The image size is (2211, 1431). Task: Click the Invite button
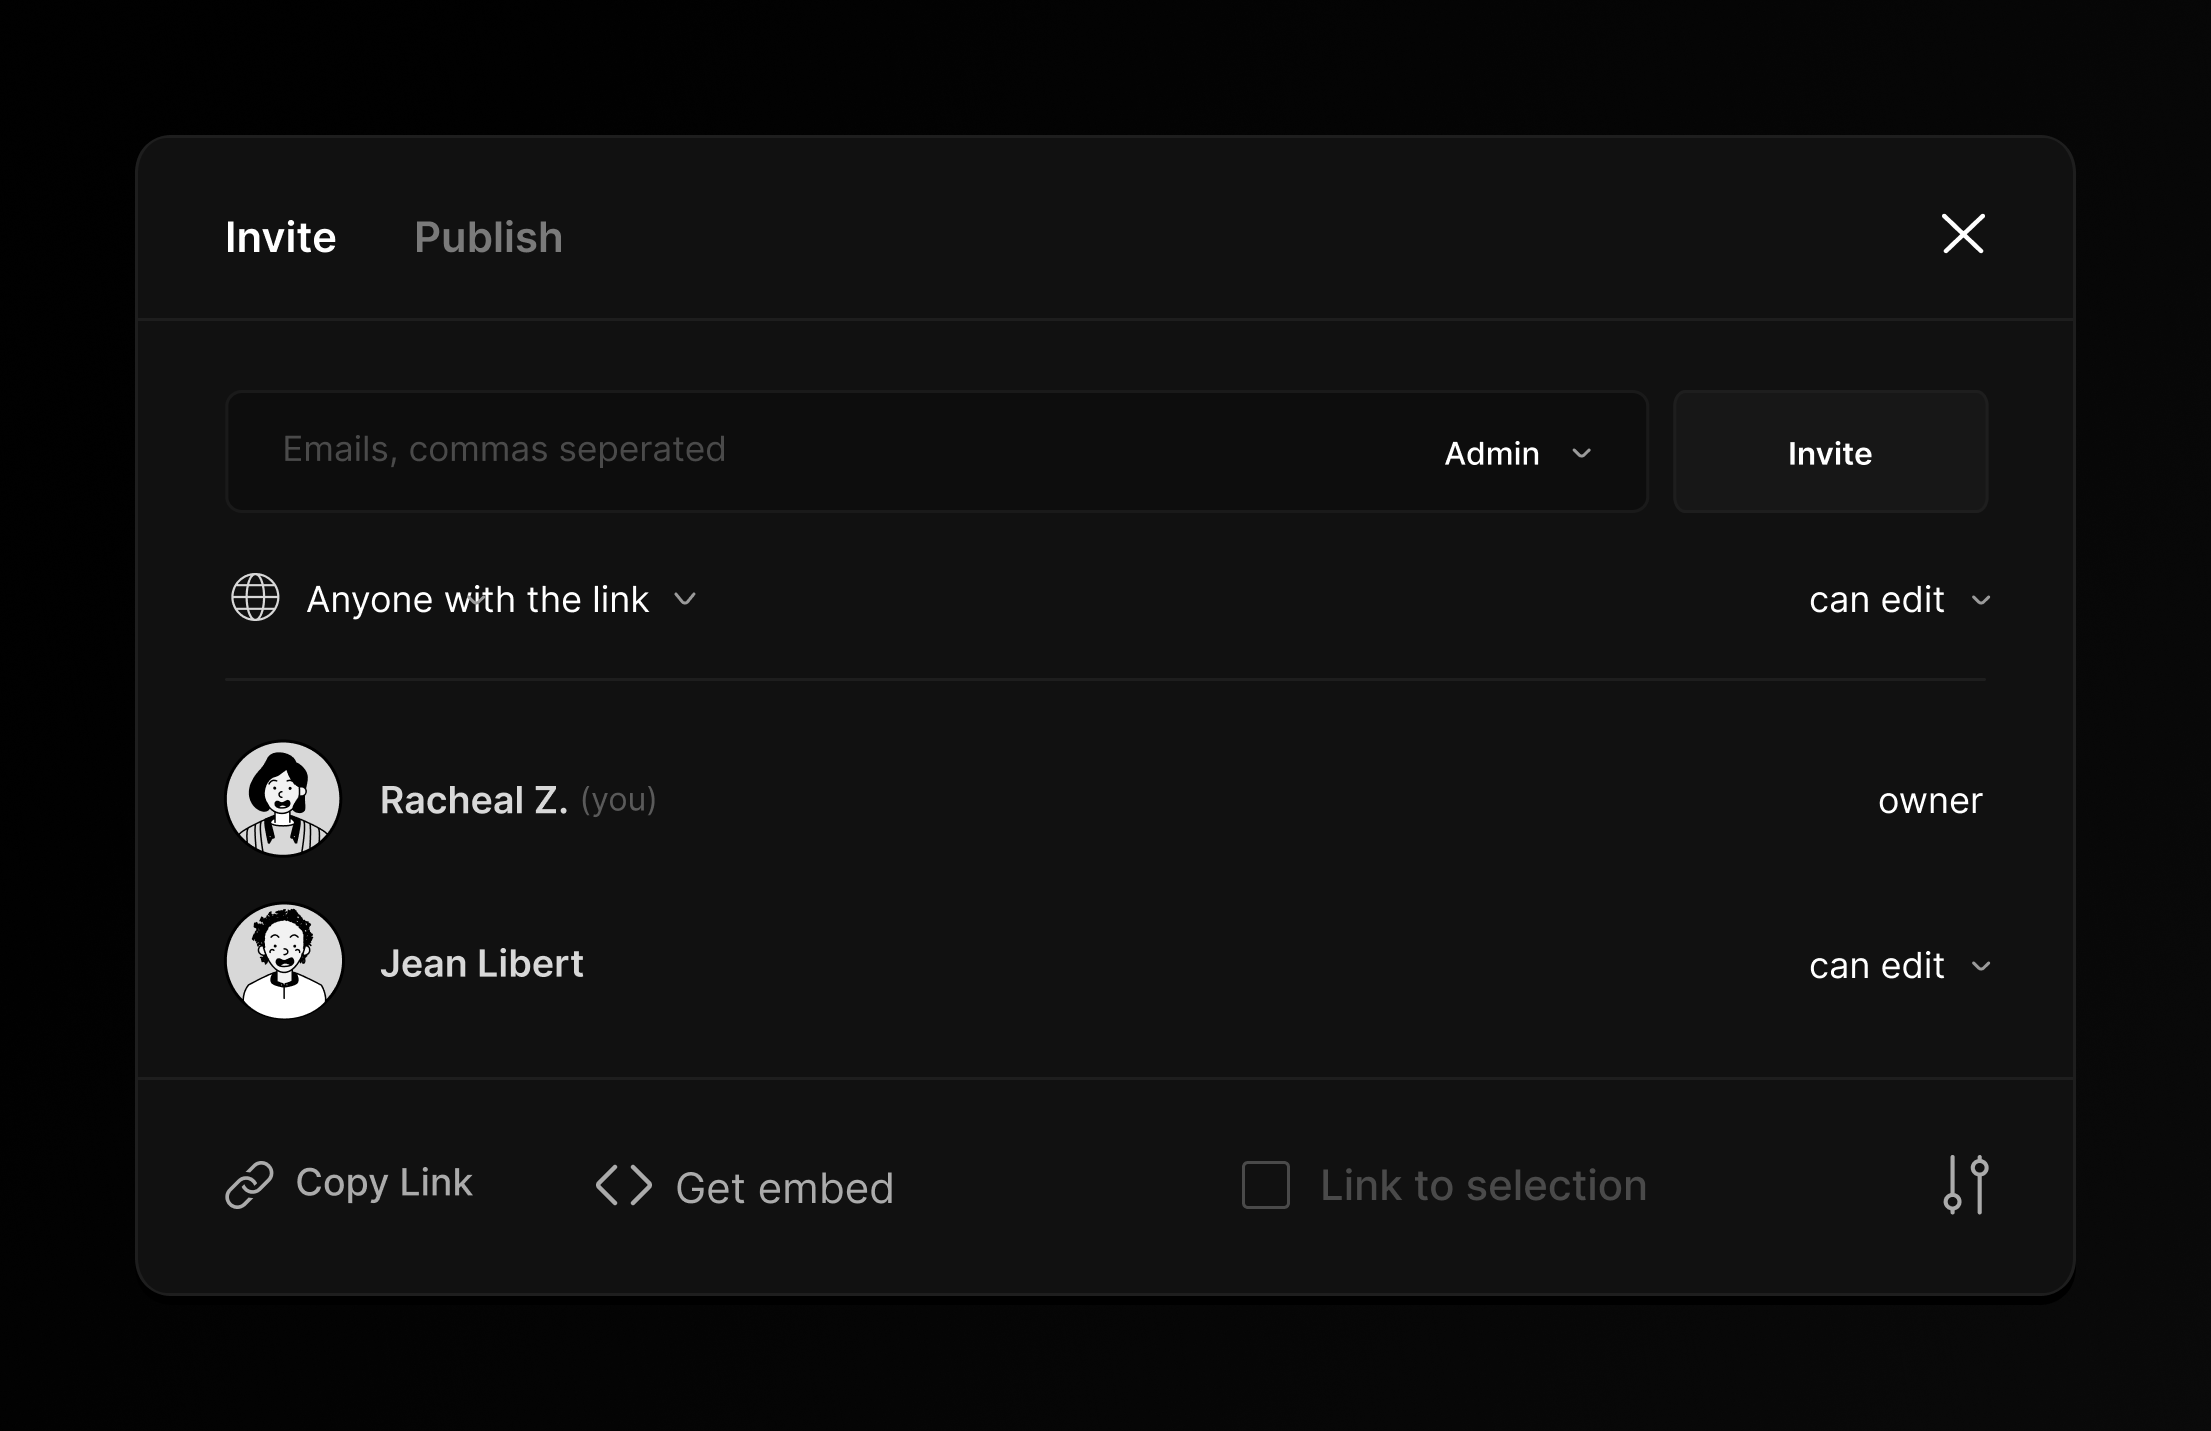[x=1830, y=452]
